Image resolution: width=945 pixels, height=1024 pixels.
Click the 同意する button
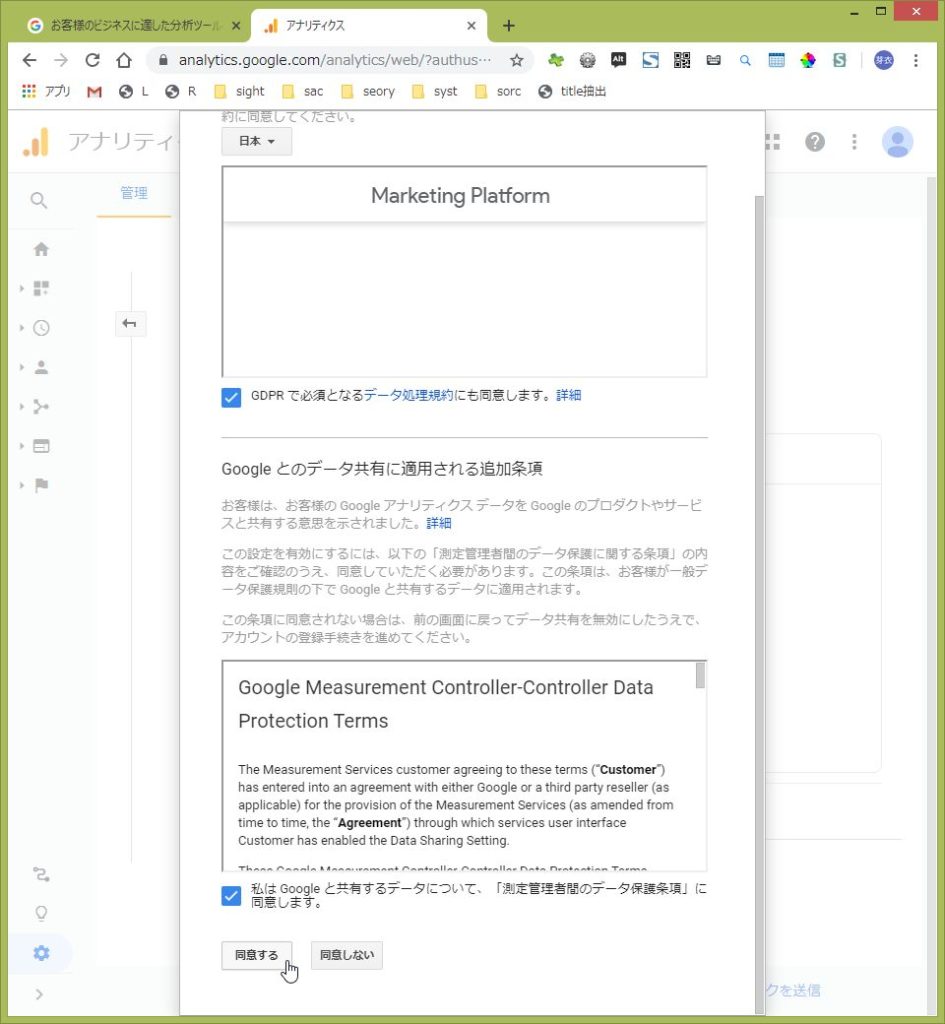(x=257, y=955)
